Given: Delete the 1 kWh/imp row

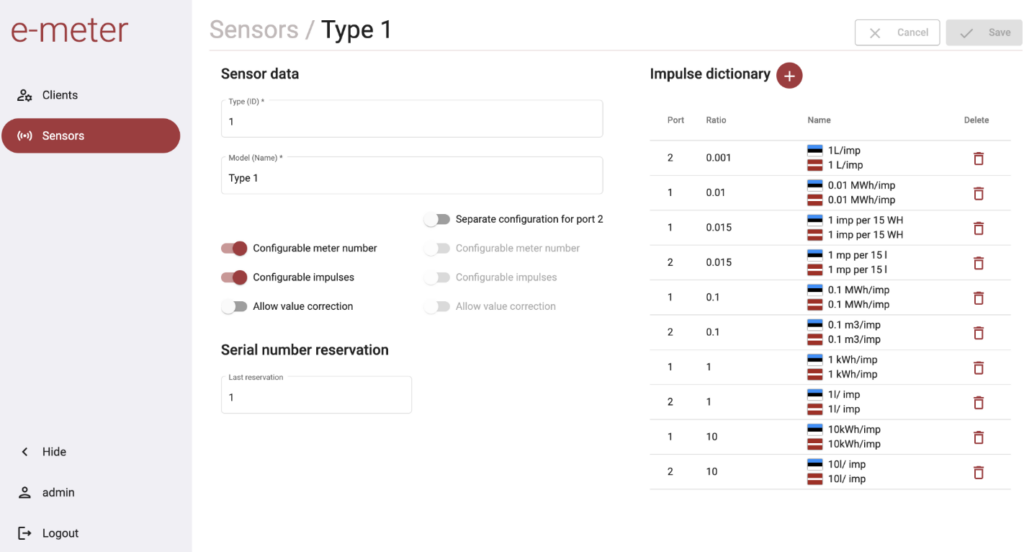Looking at the screenshot, I should pyautogui.click(x=978, y=368).
